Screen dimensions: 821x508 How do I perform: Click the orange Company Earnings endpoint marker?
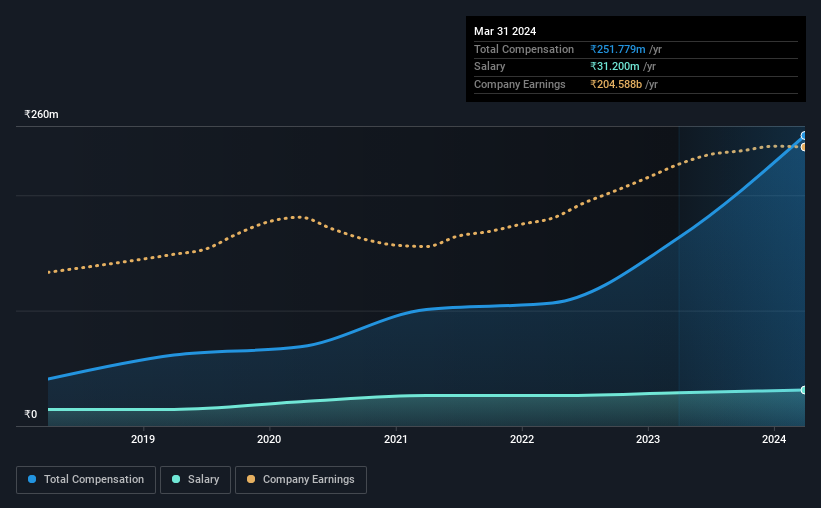tap(803, 147)
